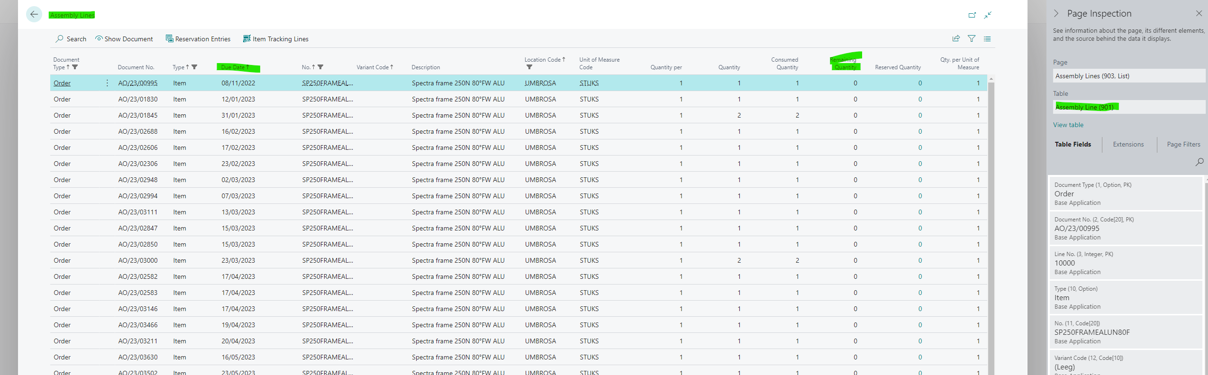This screenshot has width=1208, height=375.
Task: Open filter dropdown on Location Code column
Action: (529, 68)
